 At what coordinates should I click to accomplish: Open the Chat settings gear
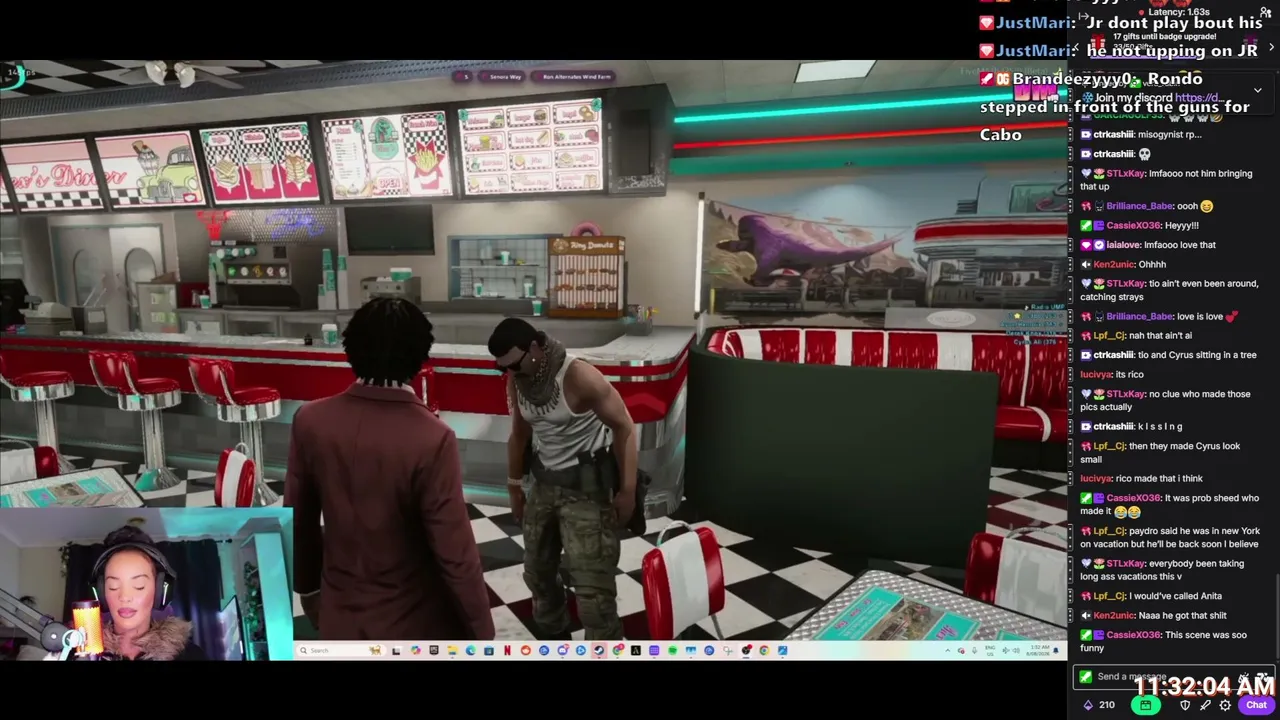(x=1225, y=705)
